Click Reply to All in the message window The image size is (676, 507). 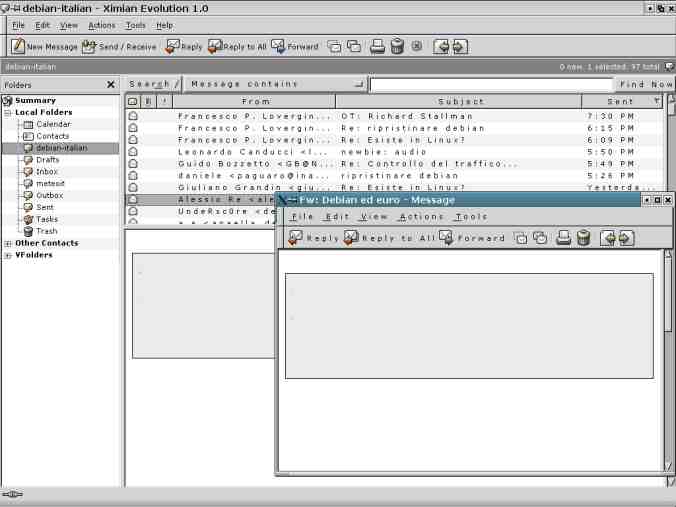pos(389,238)
